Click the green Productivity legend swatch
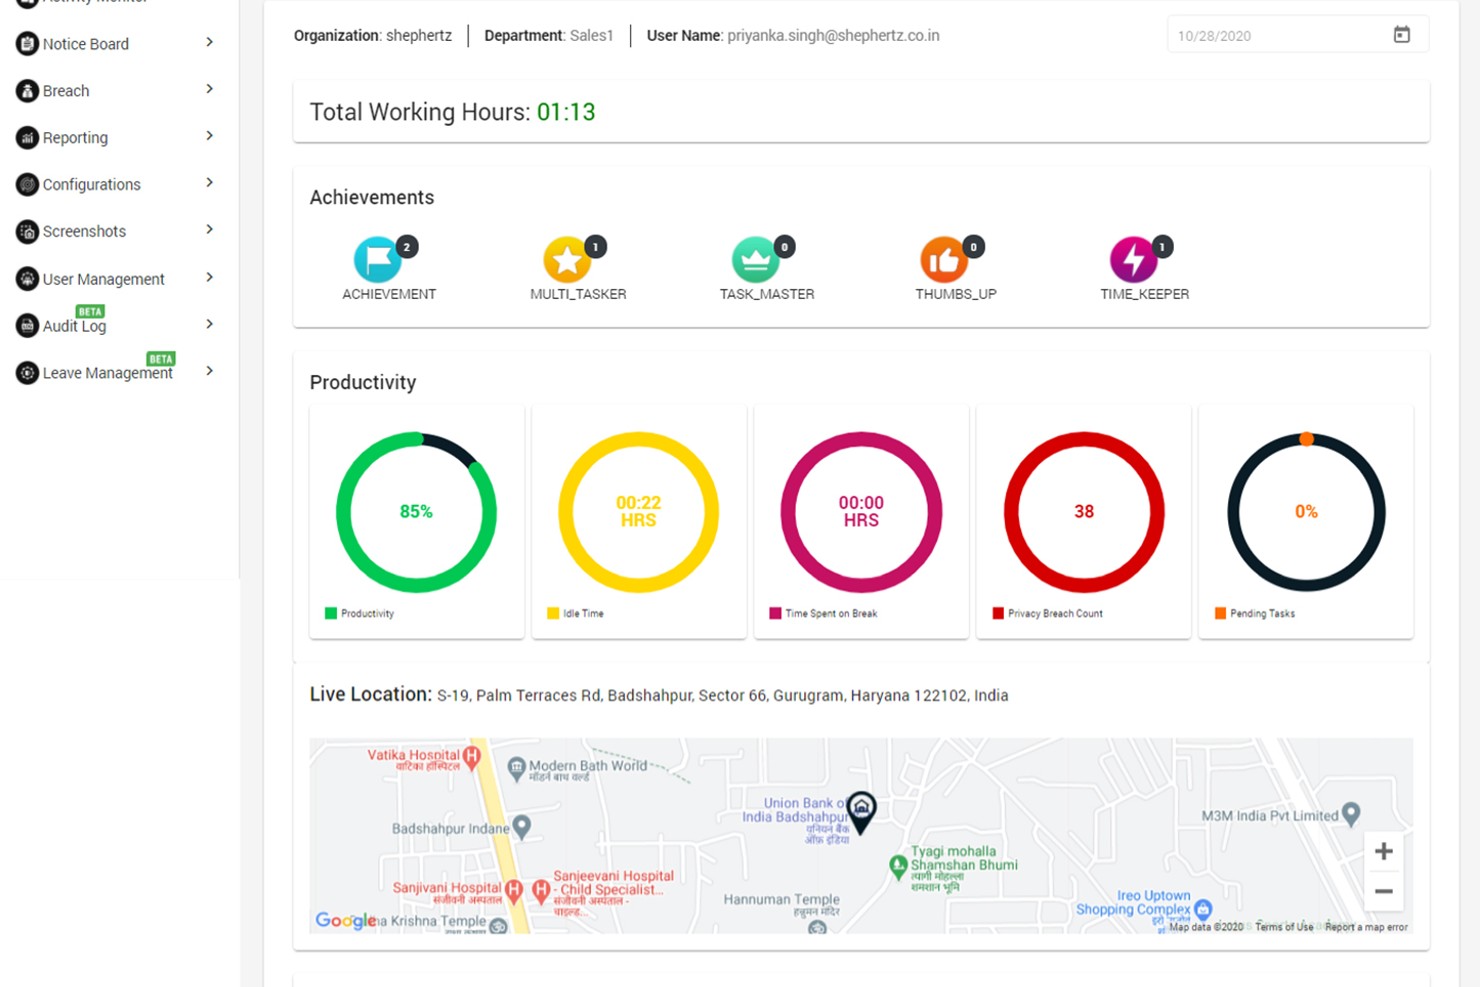Screen dimensions: 1480x987 pos(331,613)
